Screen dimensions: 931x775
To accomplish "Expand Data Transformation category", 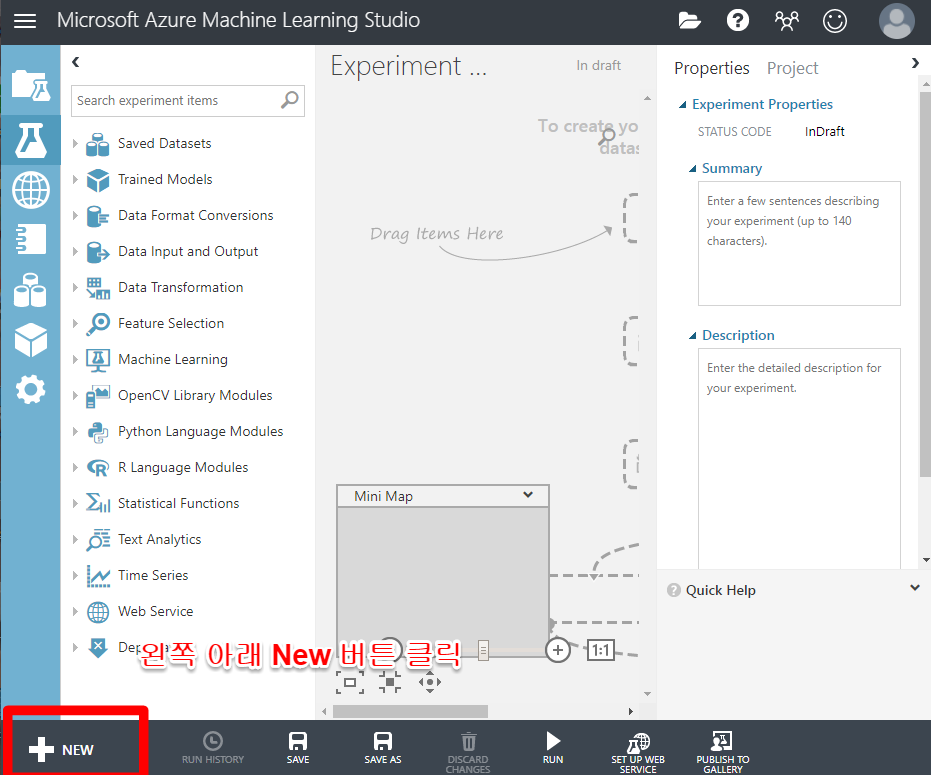I will [75, 287].
